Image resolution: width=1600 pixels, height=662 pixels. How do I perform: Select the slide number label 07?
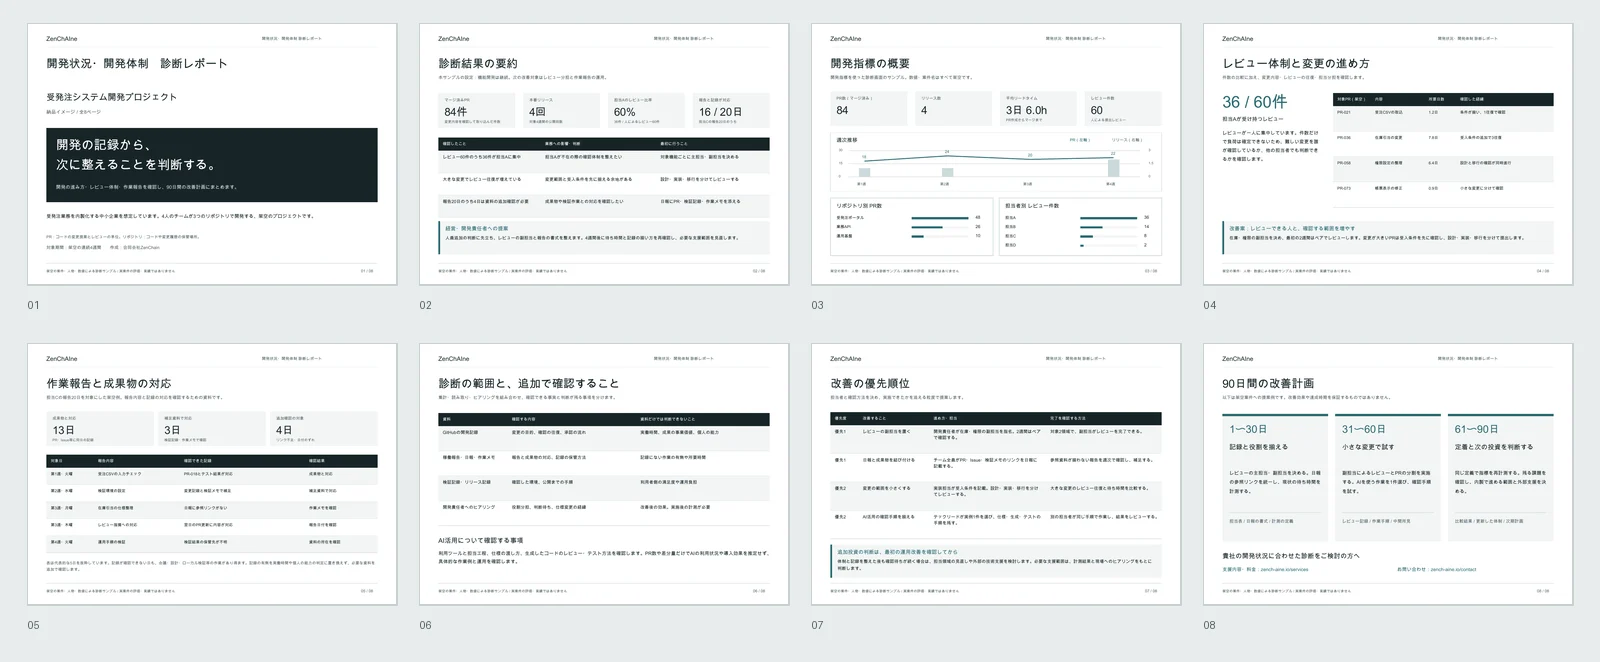pos(818,625)
